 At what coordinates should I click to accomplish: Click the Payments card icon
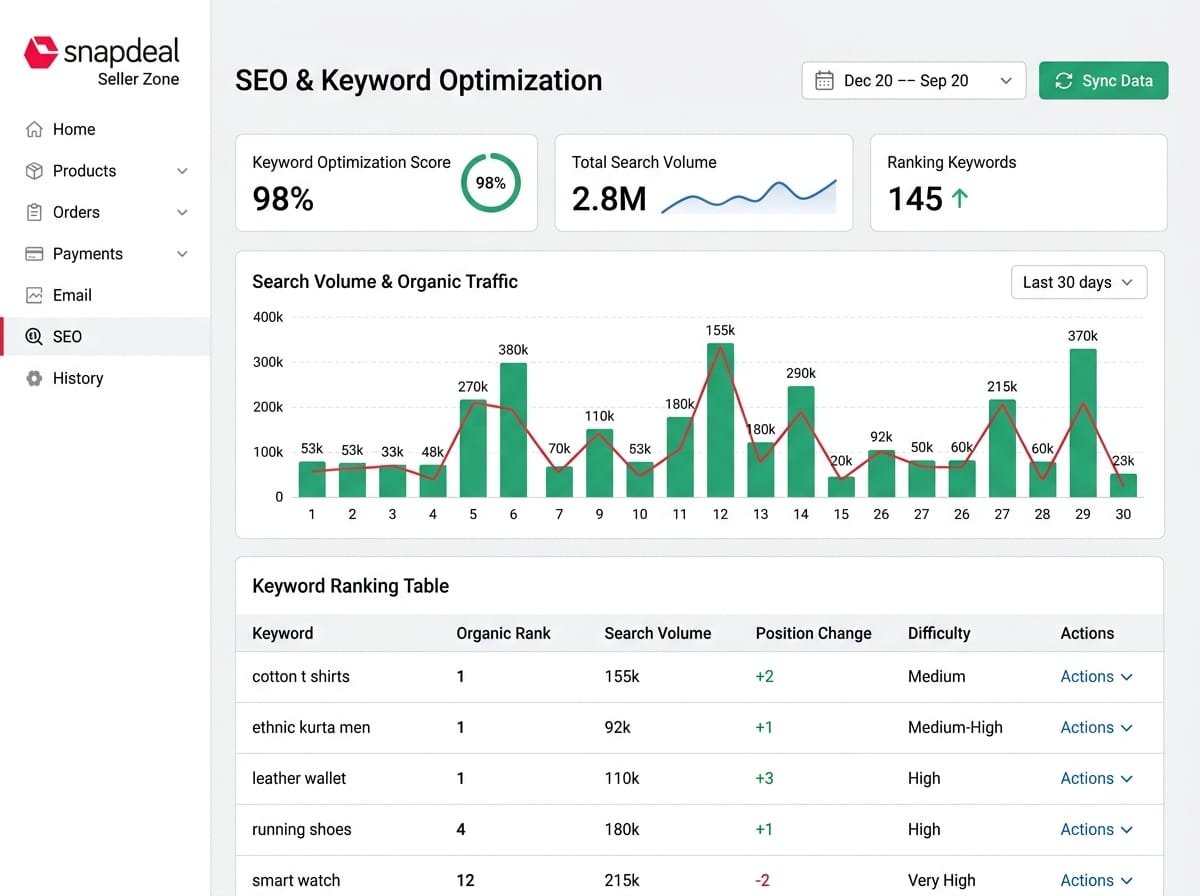(x=34, y=254)
